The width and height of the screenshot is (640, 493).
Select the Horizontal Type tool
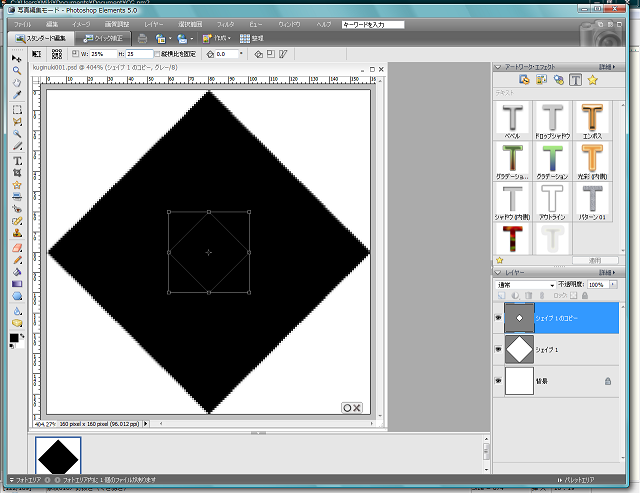point(17,160)
